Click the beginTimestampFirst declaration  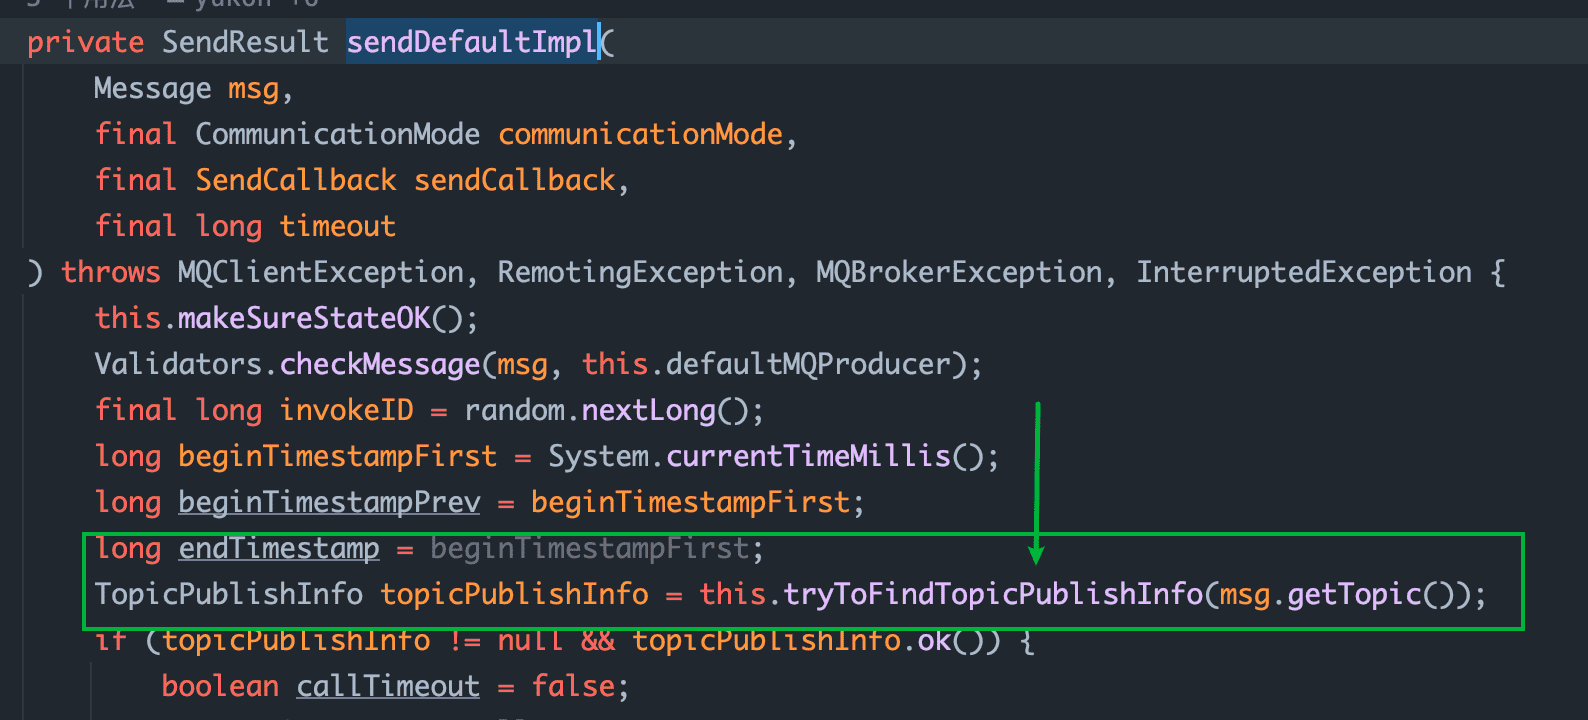[337, 456]
